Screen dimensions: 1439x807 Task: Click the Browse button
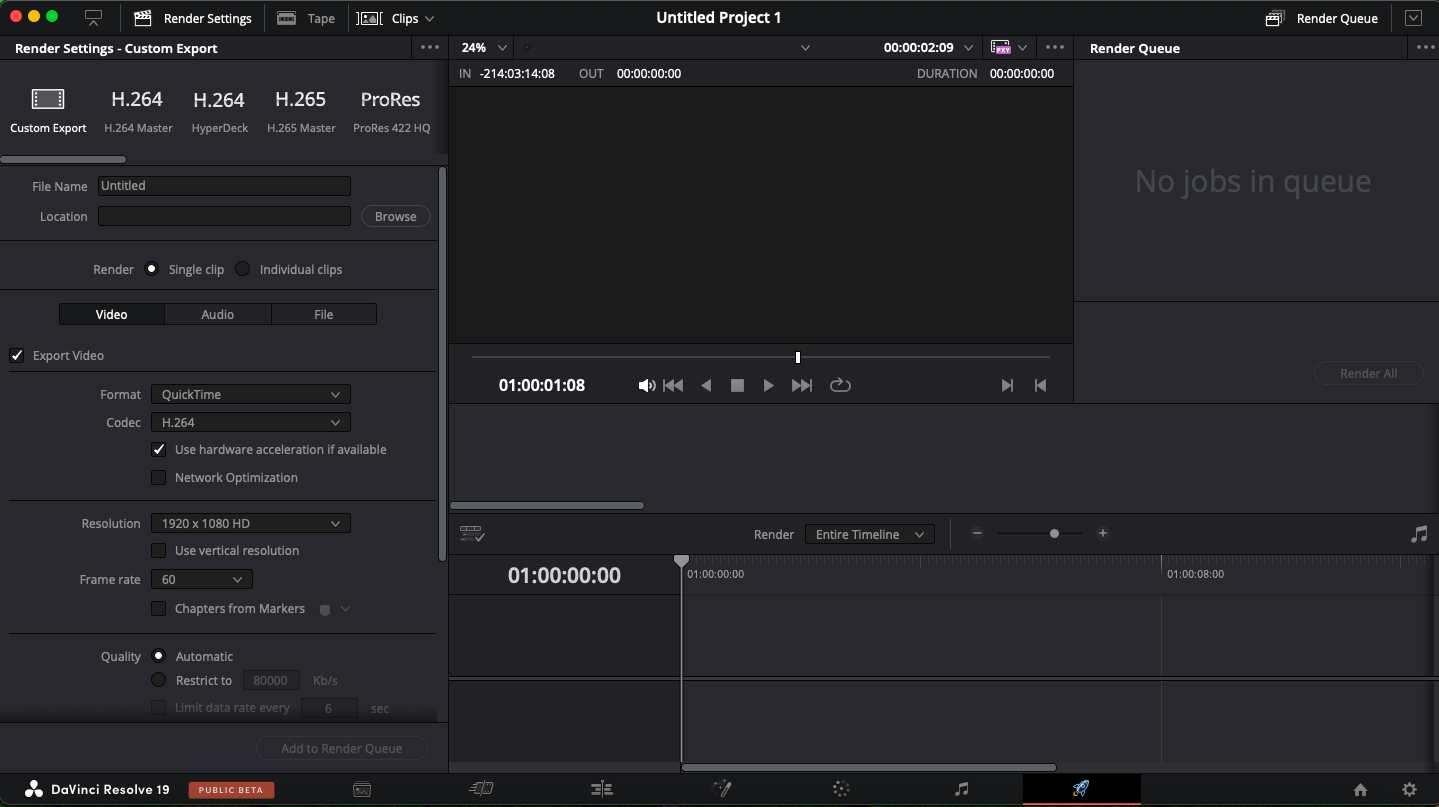point(396,216)
